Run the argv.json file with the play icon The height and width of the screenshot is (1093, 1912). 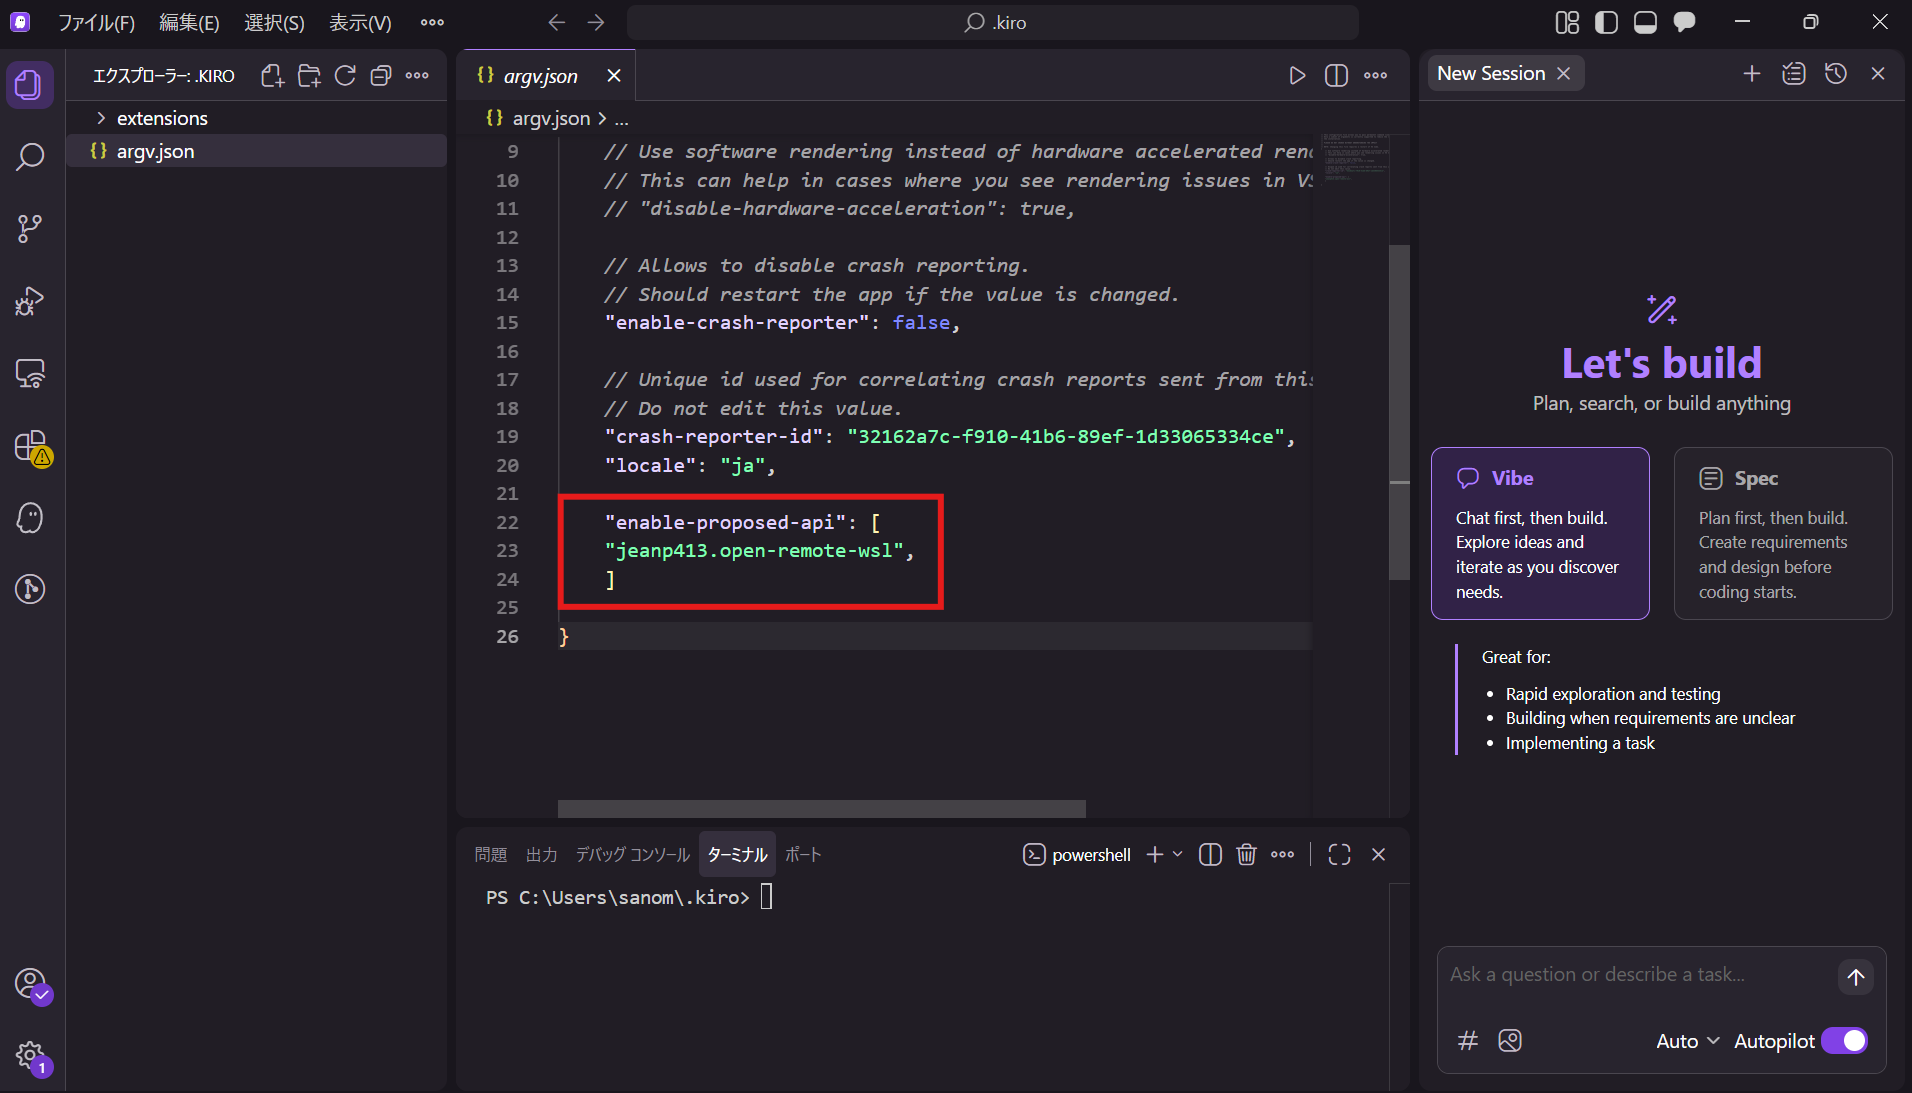1297,75
